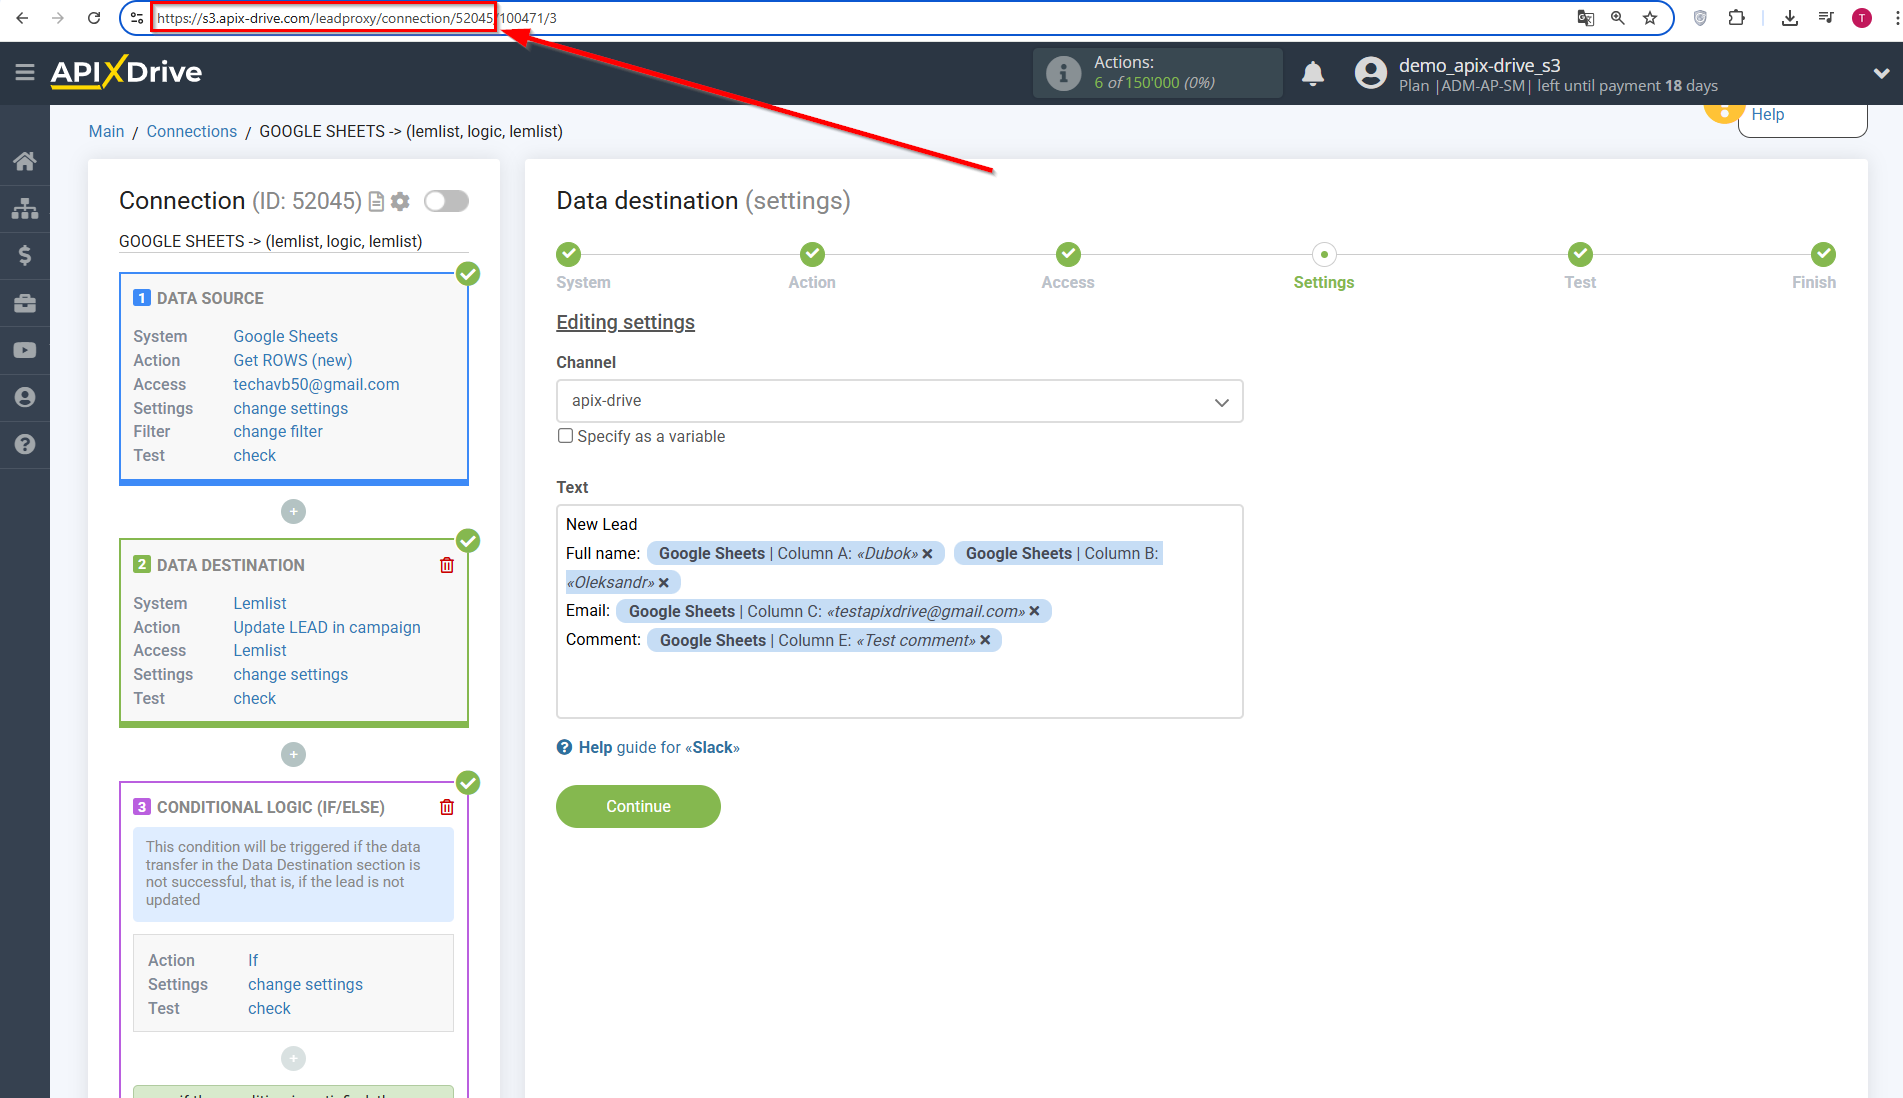Click check in the Data Destination block
The image size is (1903, 1098).
click(255, 698)
